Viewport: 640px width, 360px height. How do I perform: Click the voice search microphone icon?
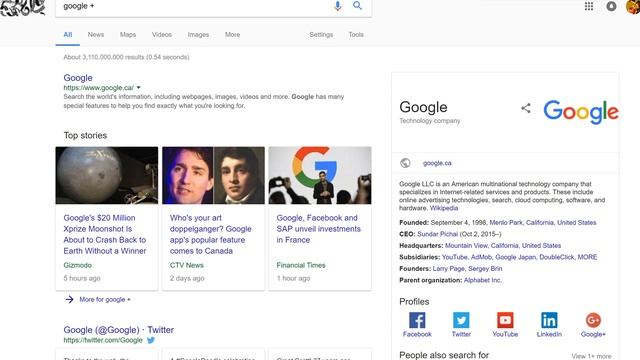(338, 6)
